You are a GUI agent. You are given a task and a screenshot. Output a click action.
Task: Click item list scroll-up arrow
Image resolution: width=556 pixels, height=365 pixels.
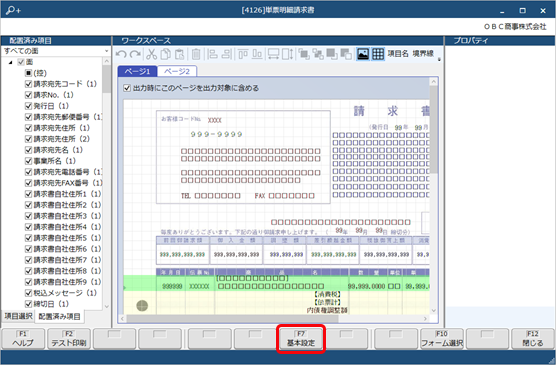point(106,61)
